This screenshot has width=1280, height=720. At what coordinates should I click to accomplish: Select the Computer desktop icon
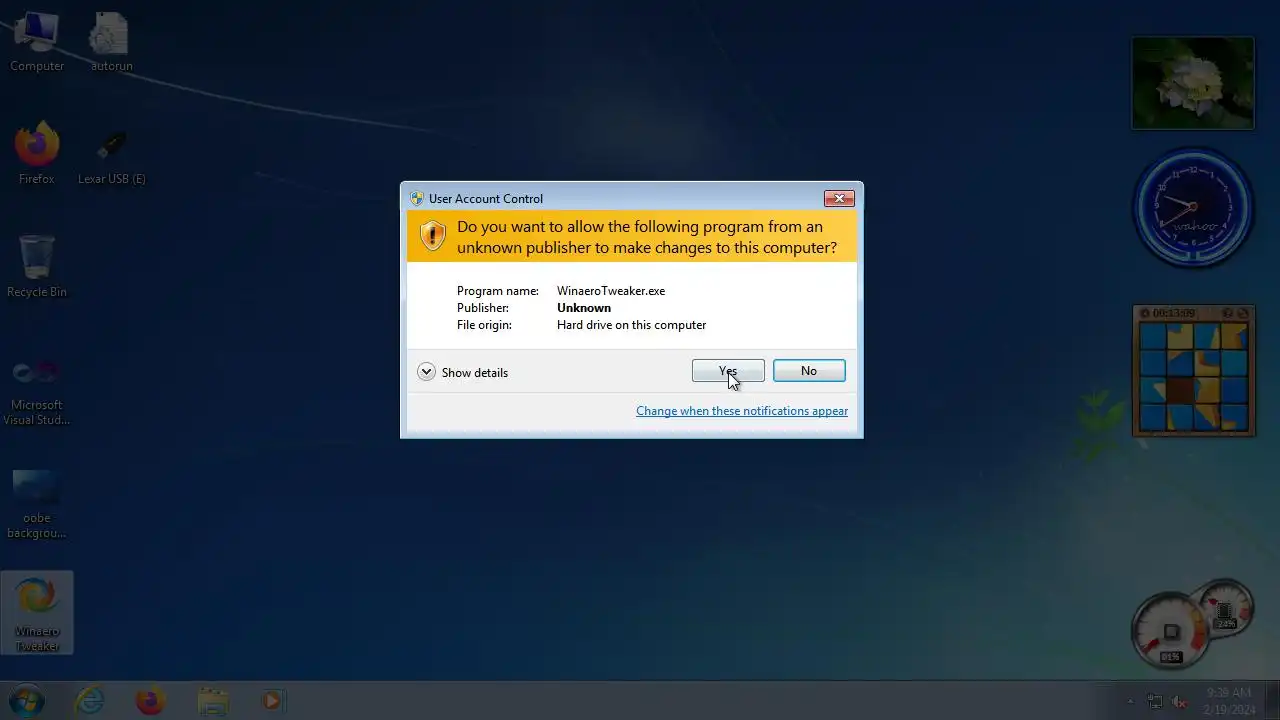pyautogui.click(x=37, y=42)
